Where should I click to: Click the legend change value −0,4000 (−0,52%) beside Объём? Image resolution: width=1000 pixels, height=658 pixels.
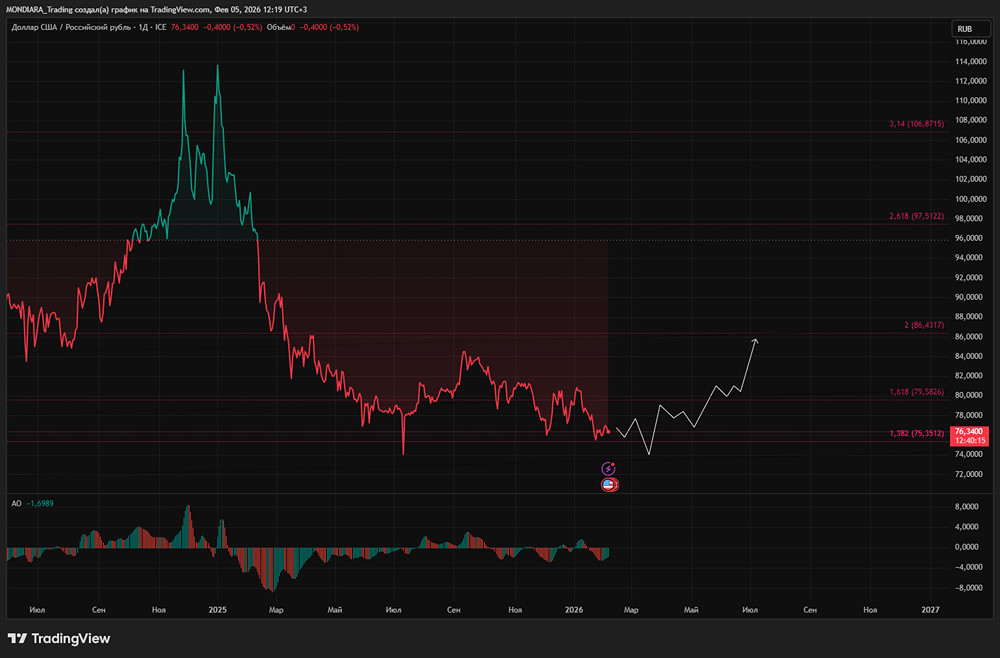point(329,27)
